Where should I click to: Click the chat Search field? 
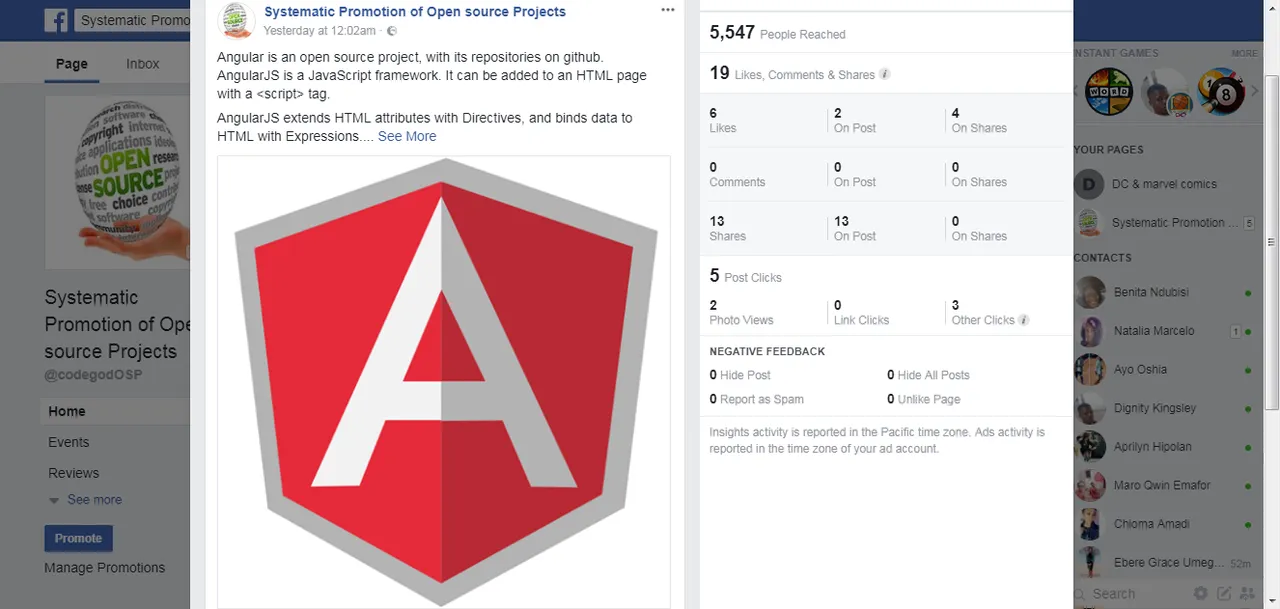1131,594
